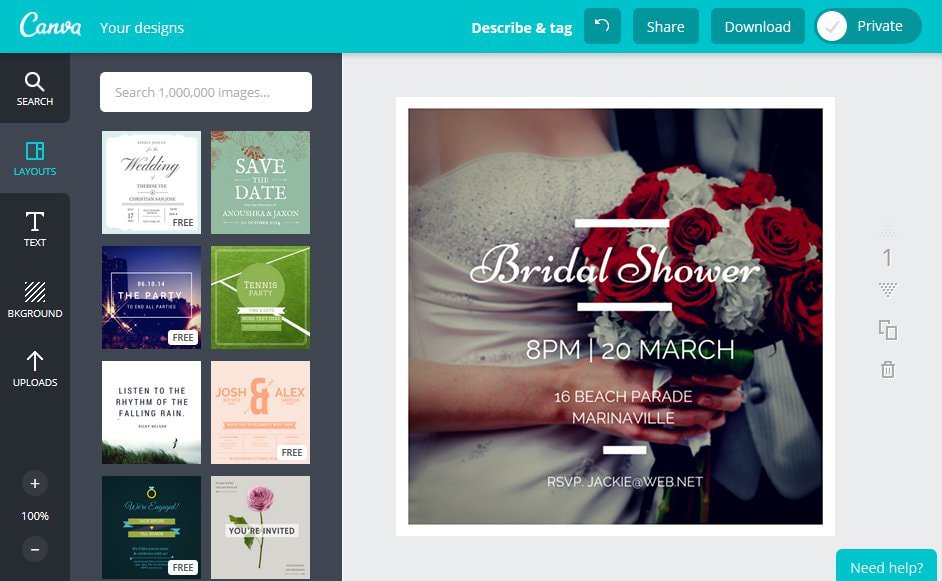Expand the Describe & tag option
Viewport: 942px width, 581px height.
click(x=521, y=27)
